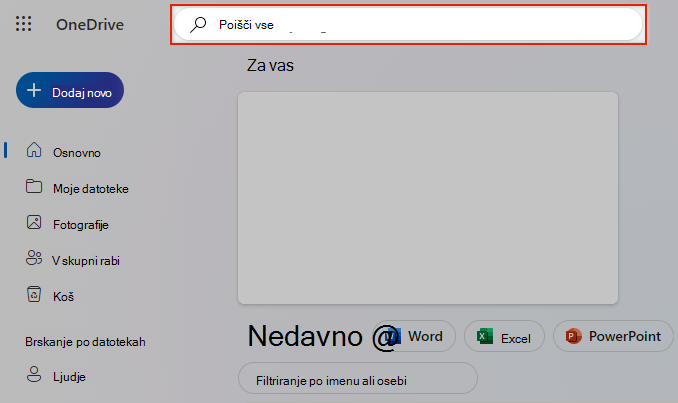Click the PowerPoint icon in filter chip
Viewport: 678px width, 403px height.
point(573,336)
